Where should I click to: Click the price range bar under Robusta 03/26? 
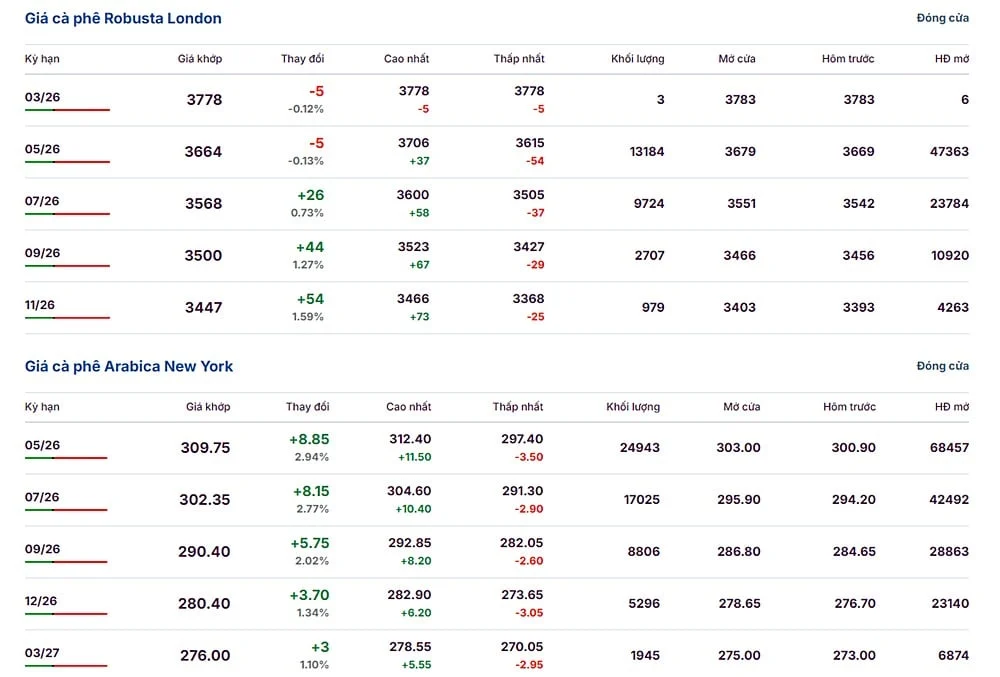[67, 110]
